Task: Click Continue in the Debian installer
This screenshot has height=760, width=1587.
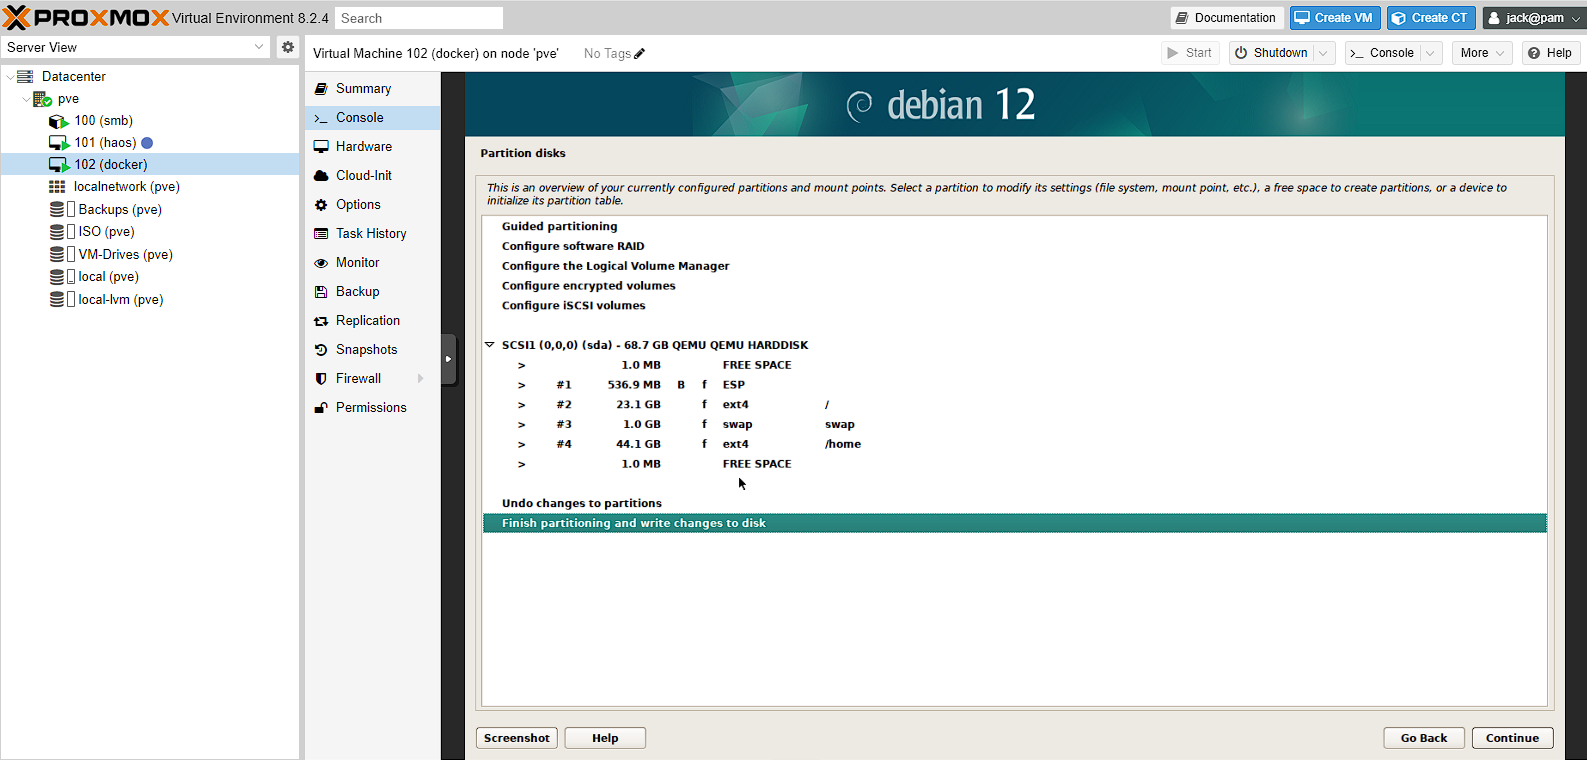Action: (x=1512, y=738)
